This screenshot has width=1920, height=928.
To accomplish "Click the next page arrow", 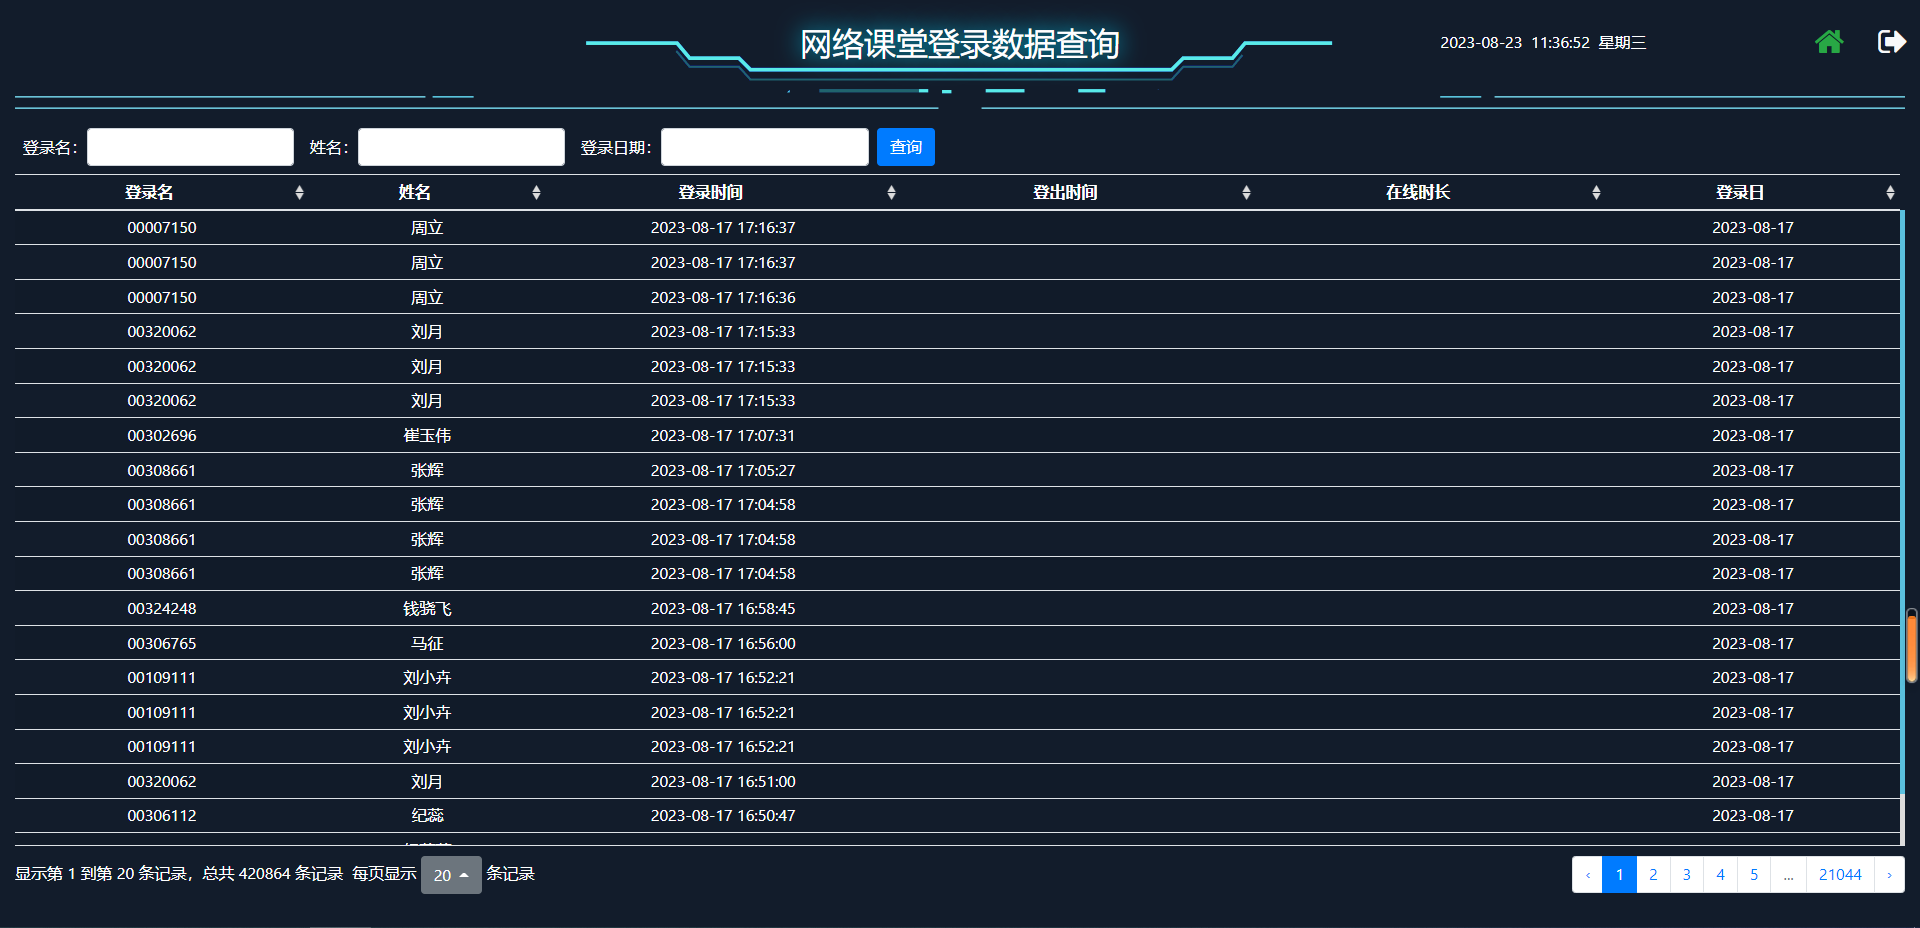I will [1889, 875].
